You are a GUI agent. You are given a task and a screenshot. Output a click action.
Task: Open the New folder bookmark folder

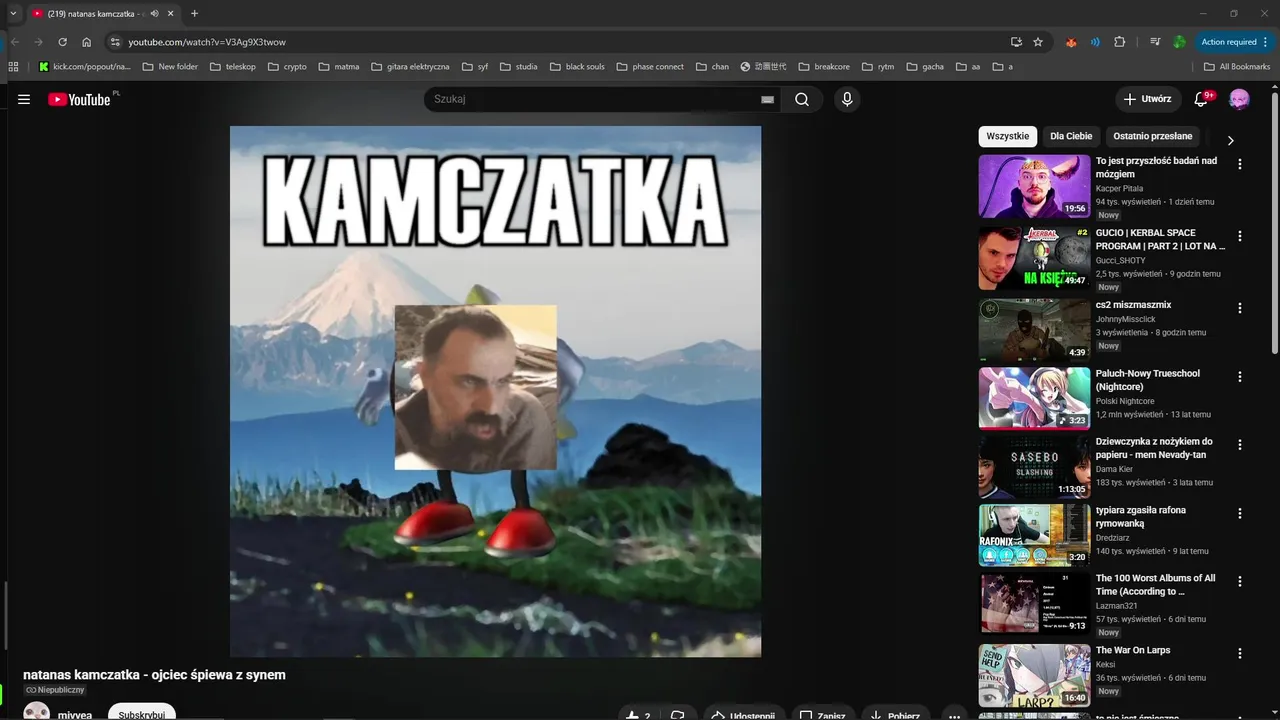pyautogui.click(x=170, y=67)
